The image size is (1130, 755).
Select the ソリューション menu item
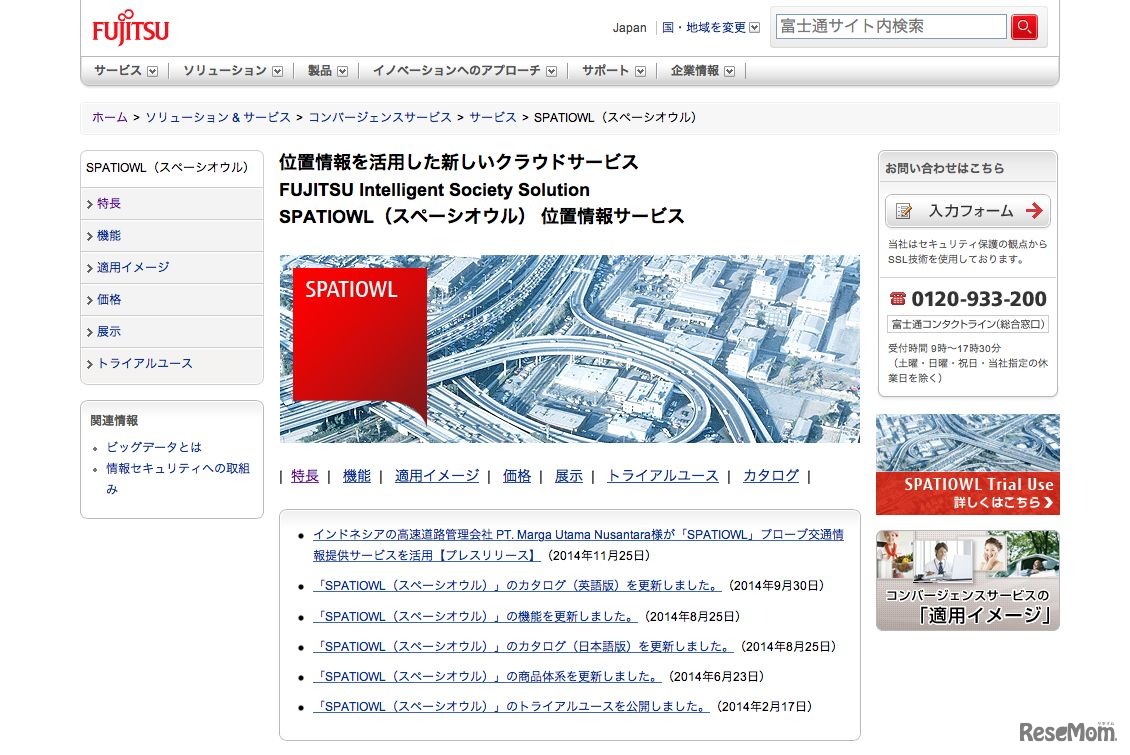226,70
